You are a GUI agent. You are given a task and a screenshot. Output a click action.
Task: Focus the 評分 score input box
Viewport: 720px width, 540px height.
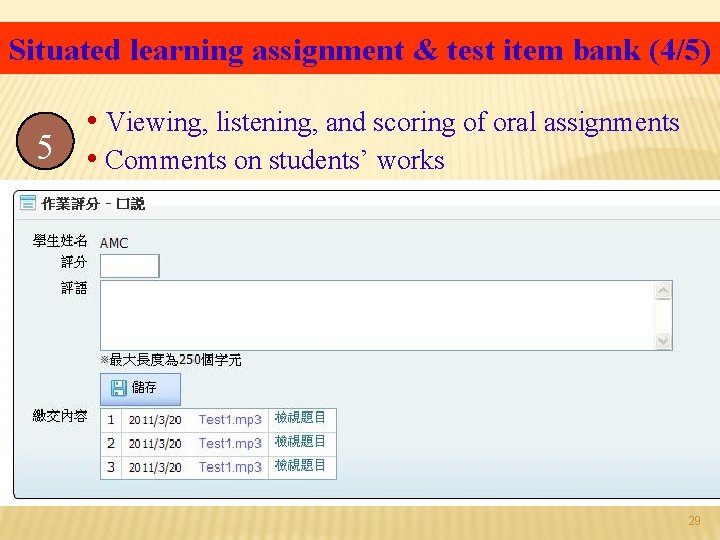coord(129,266)
